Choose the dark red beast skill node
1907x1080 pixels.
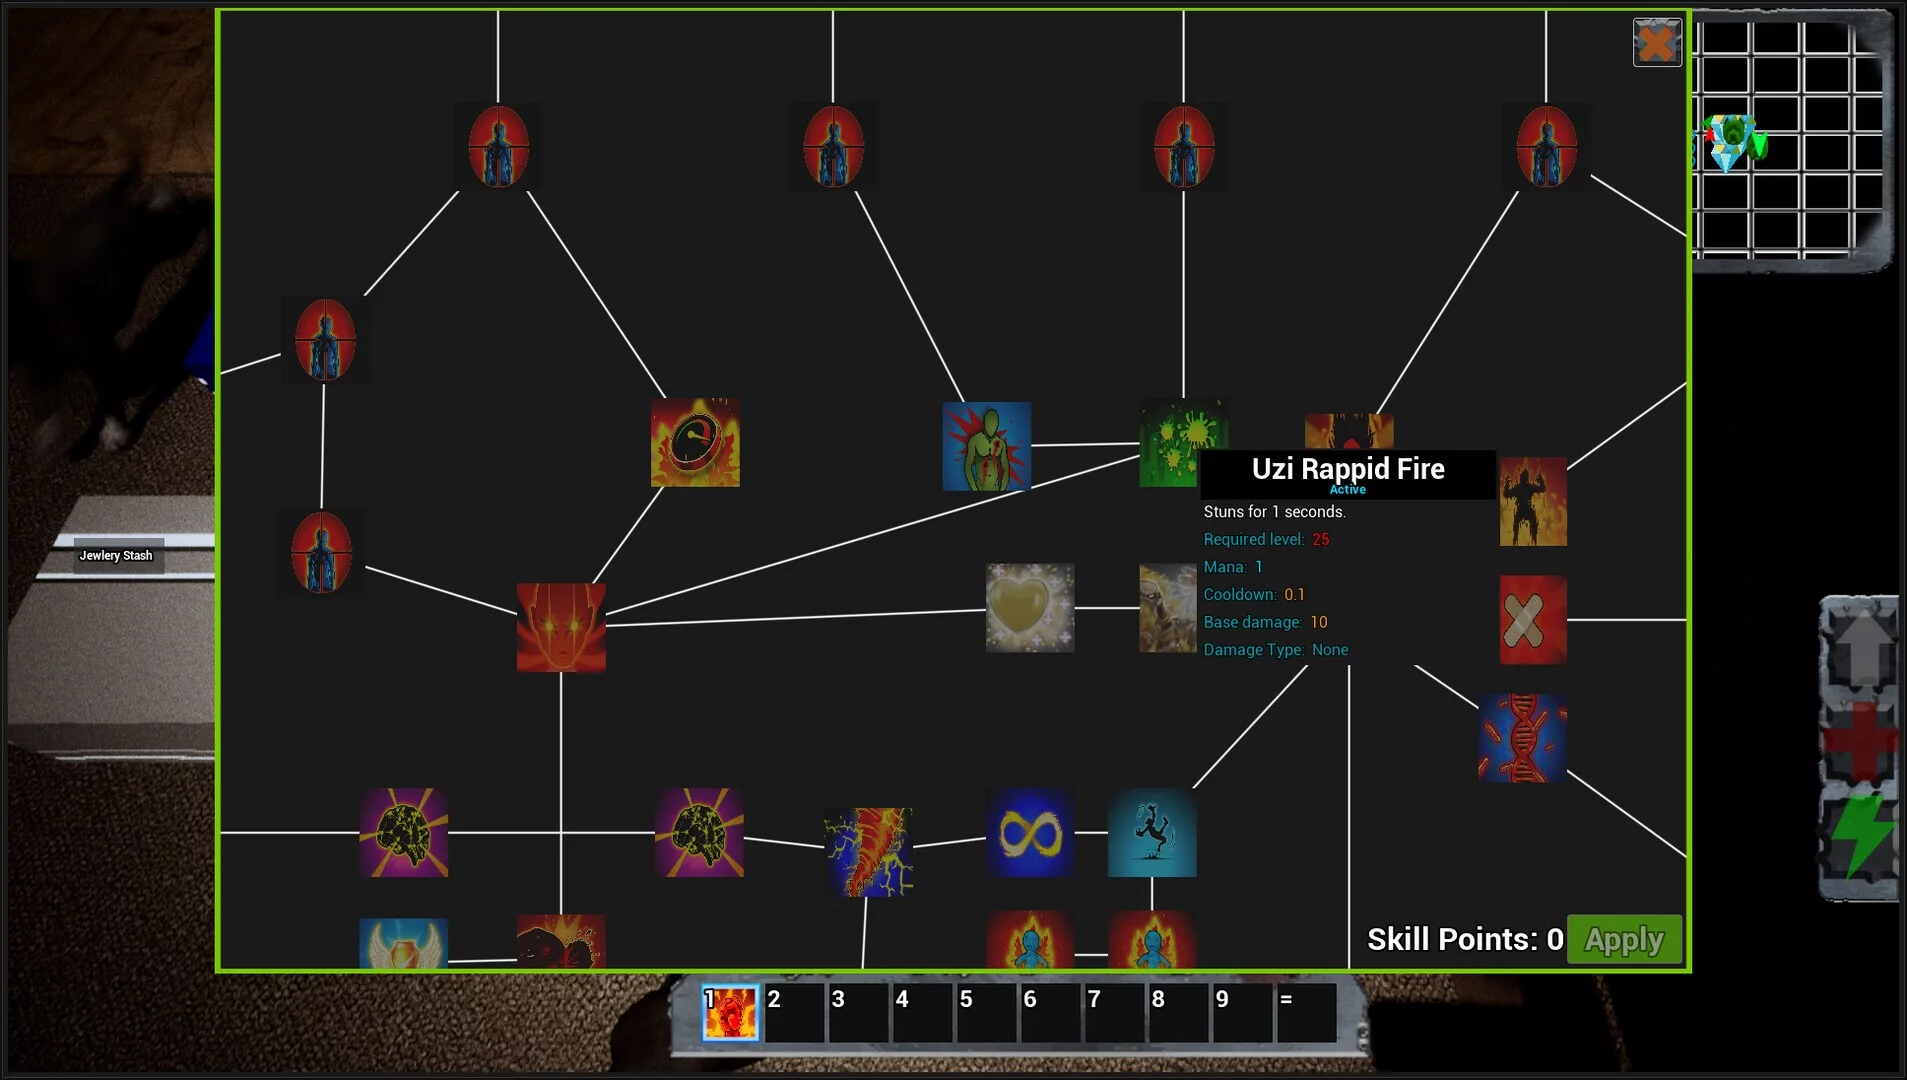(x=561, y=941)
